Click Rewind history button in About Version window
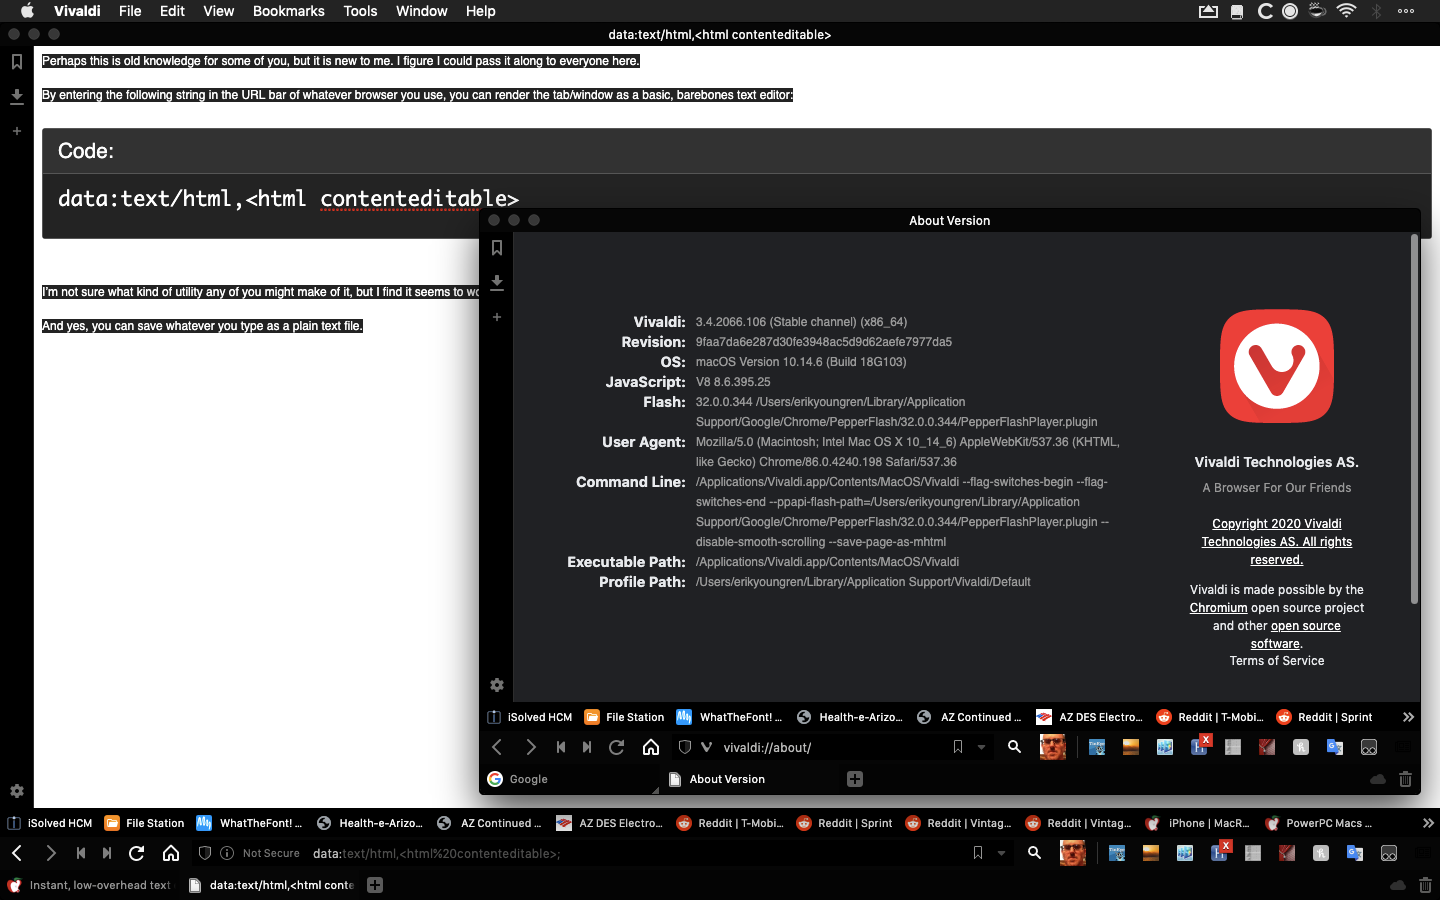 561,747
